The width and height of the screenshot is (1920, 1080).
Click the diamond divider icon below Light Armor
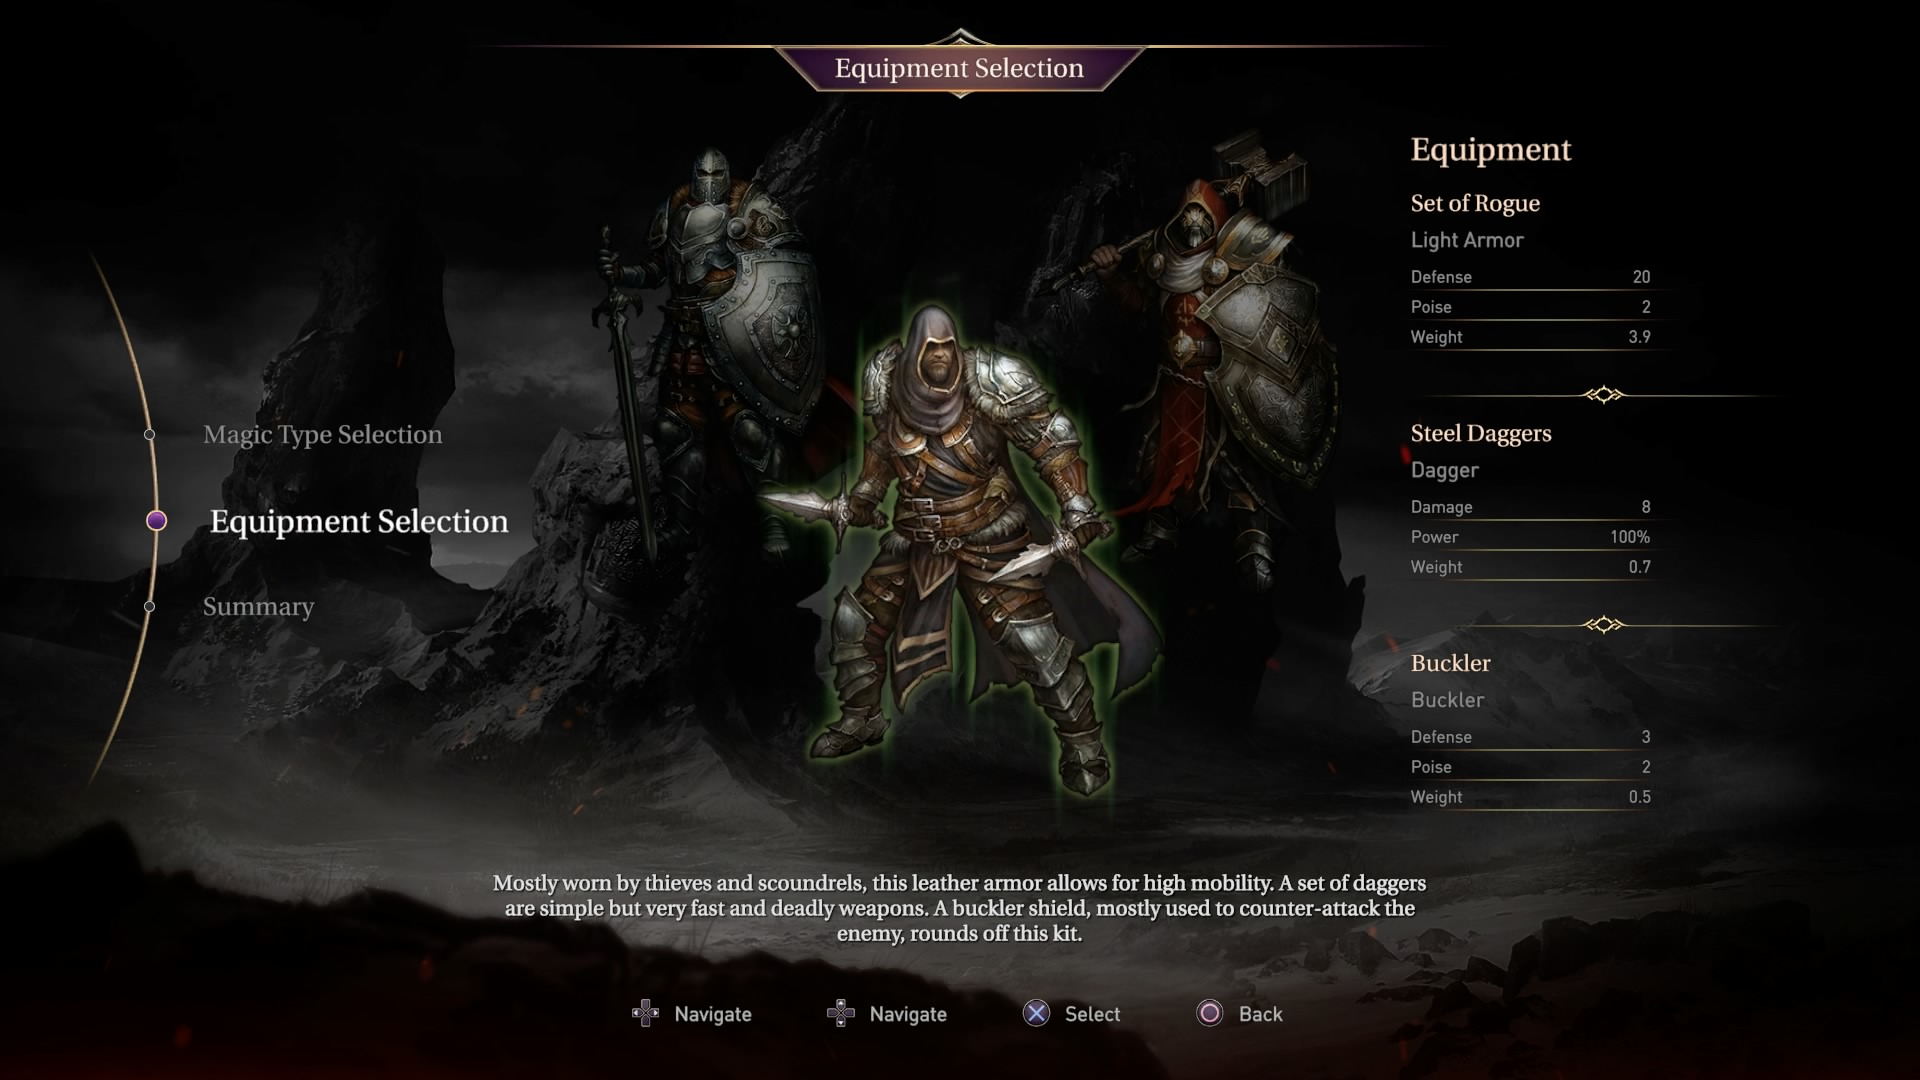click(x=1604, y=393)
